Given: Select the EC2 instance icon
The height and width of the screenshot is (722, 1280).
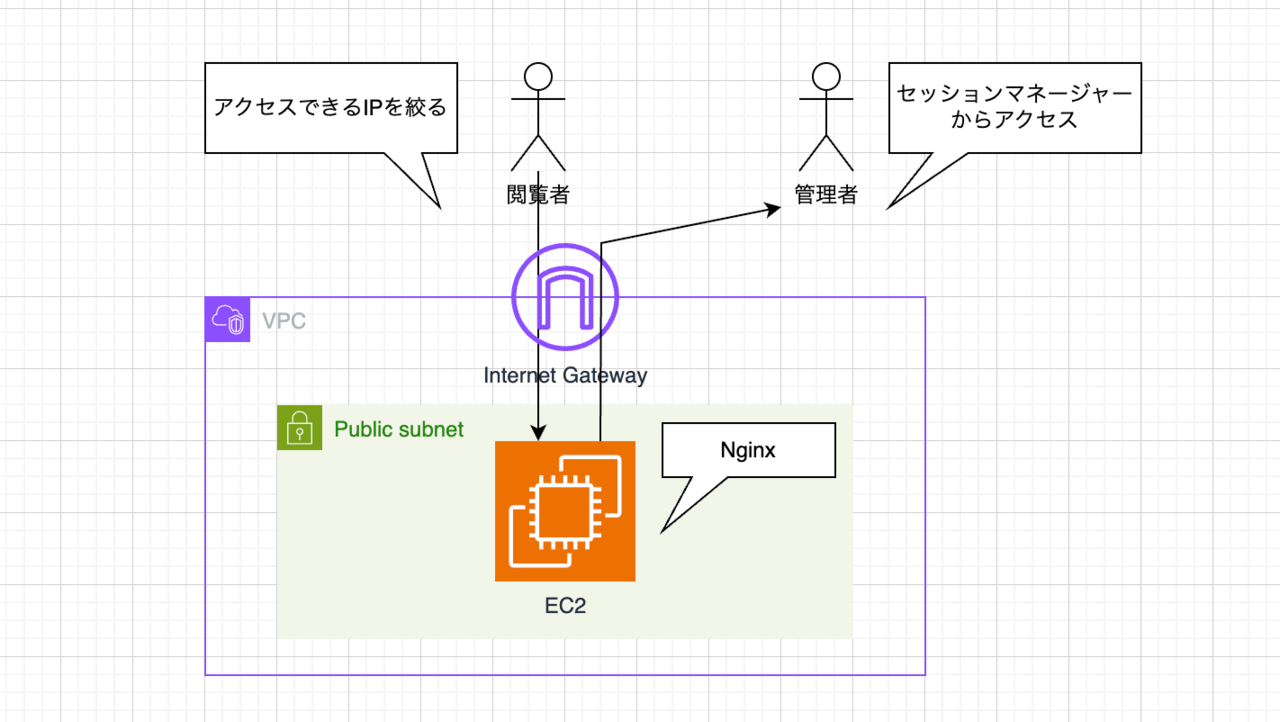Looking at the screenshot, I should pyautogui.click(x=565, y=511).
